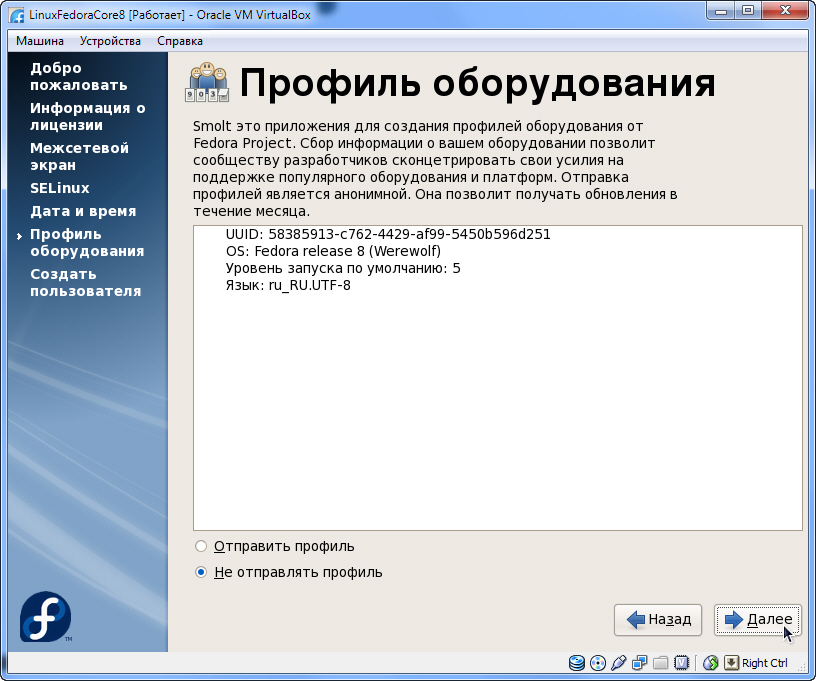This screenshot has height=681, width=816.
Task: Click the 'Назад' back button
Action: tap(658, 620)
